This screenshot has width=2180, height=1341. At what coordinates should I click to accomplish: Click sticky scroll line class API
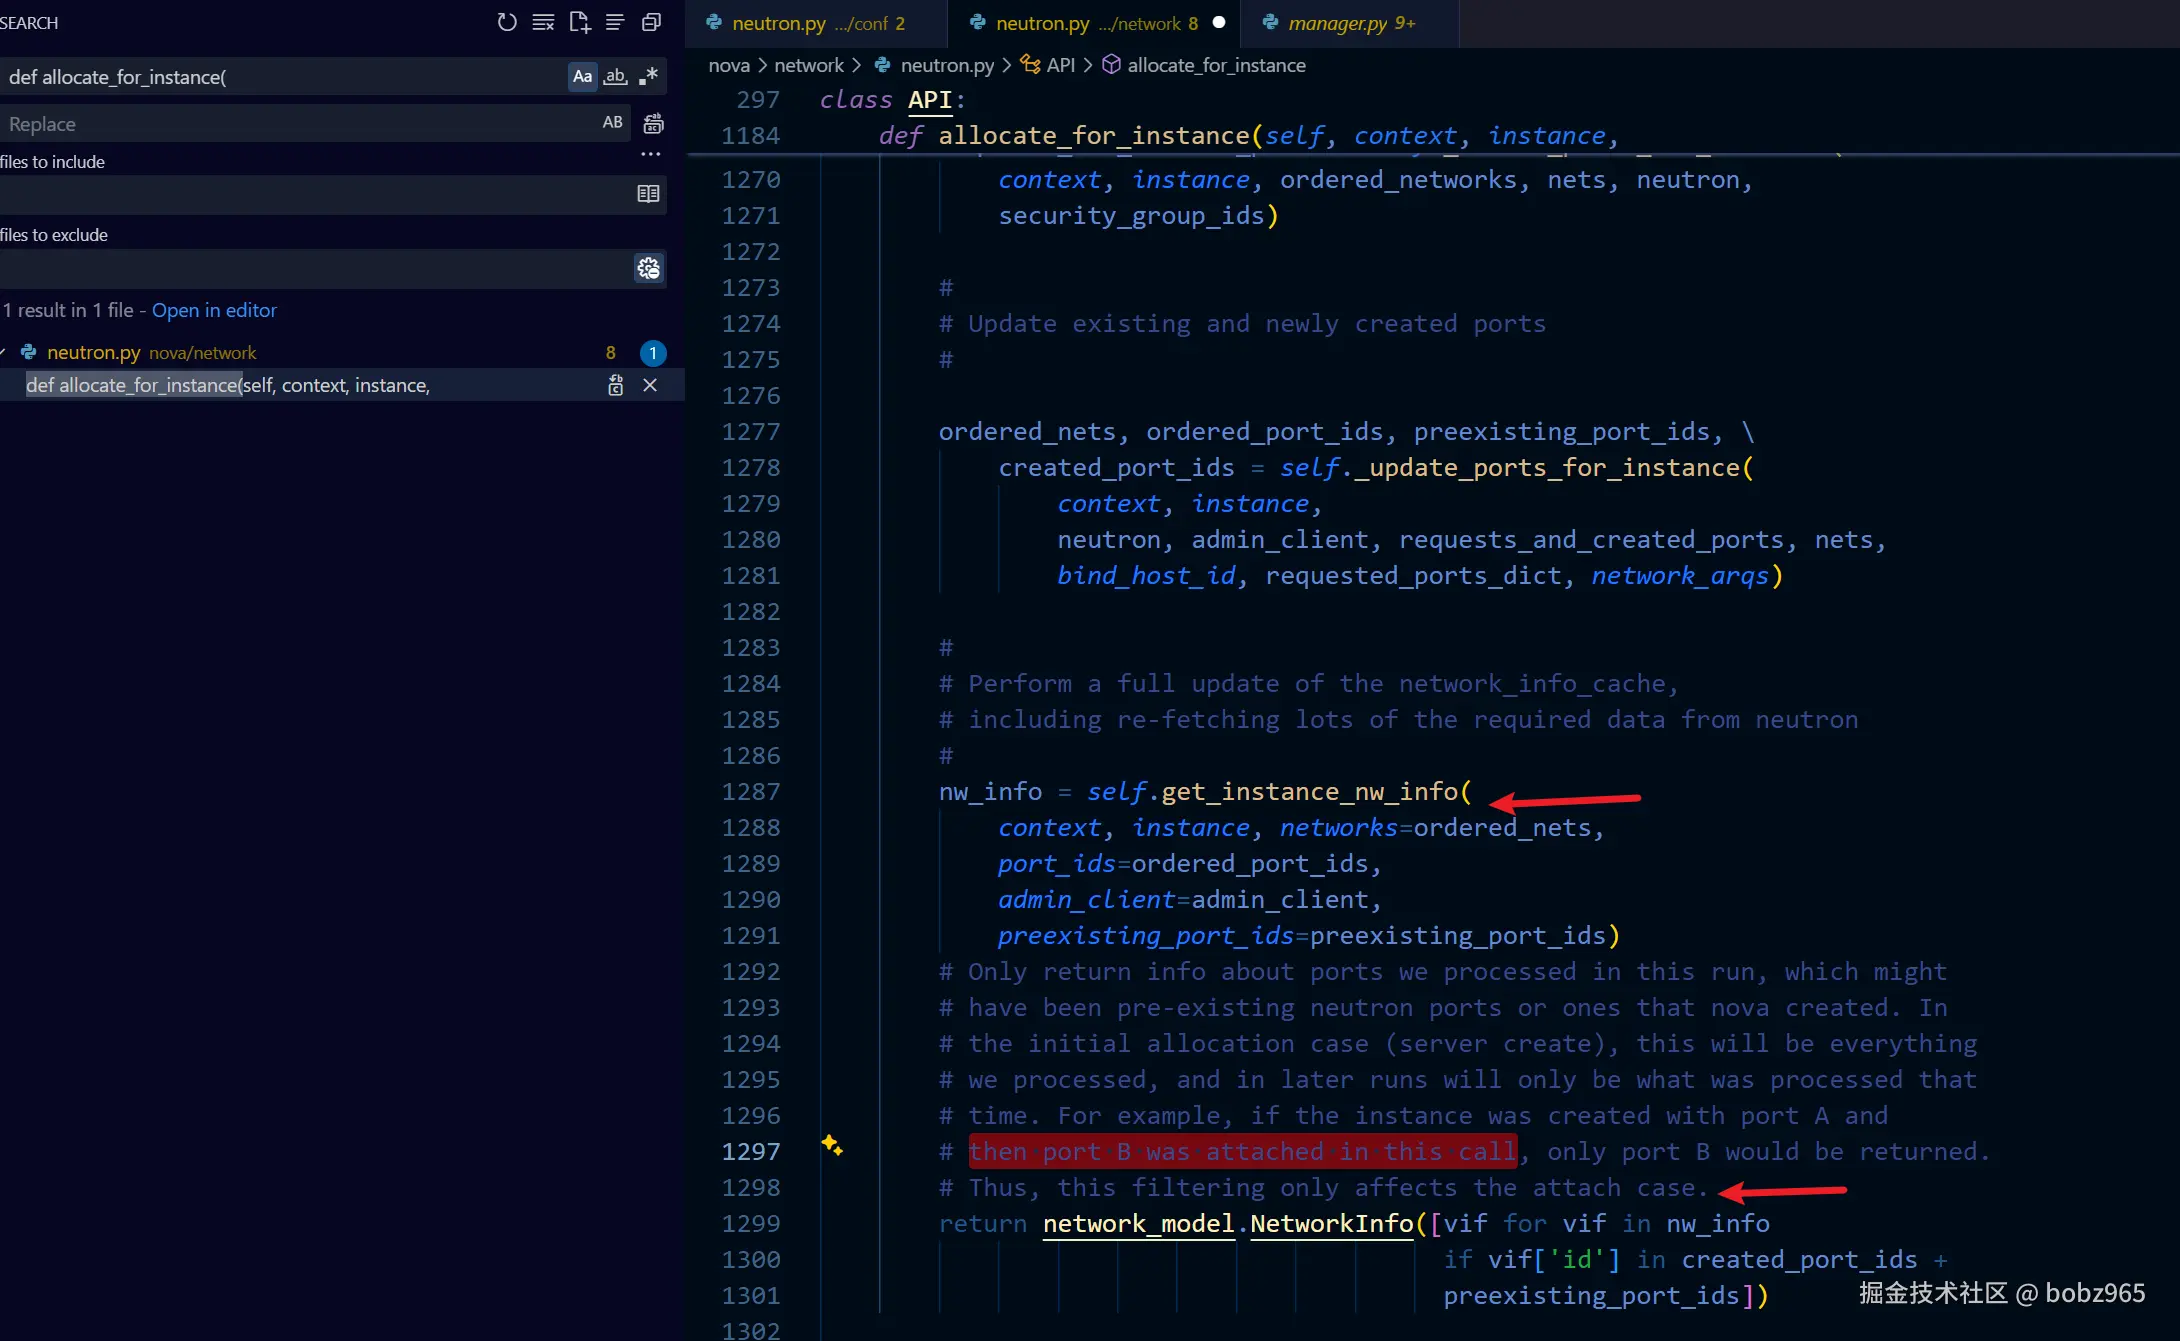tap(1433, 100)
